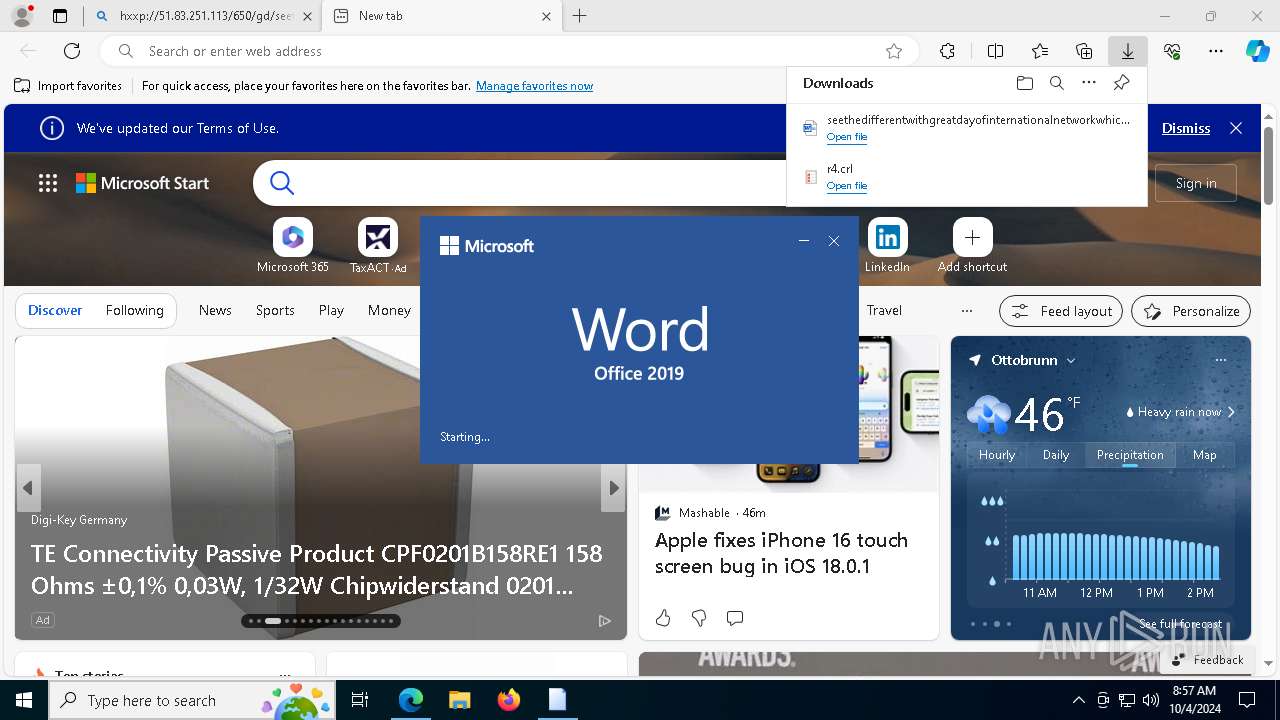
Task: Click the favorite star in address bar
Action: click(894, 51)
